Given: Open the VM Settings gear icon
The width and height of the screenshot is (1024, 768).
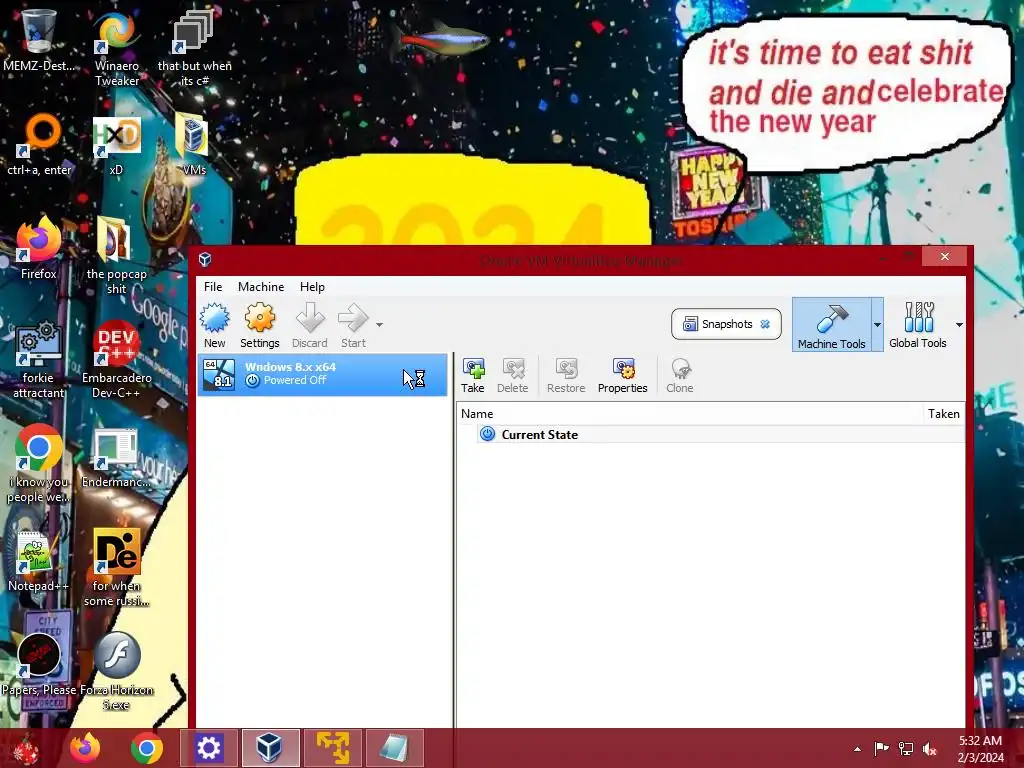Looking at the screenshot, I should pyautogui.click(x=259, y=325).
